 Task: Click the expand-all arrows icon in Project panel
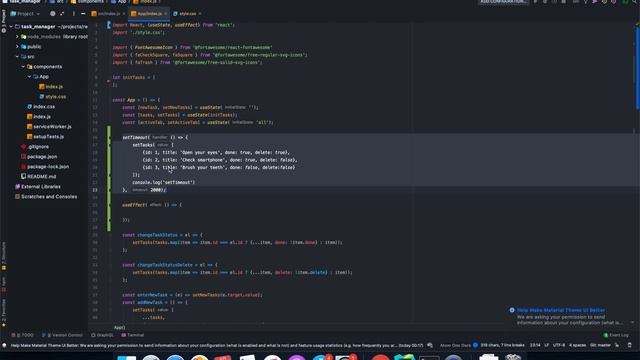click(62, 13)
